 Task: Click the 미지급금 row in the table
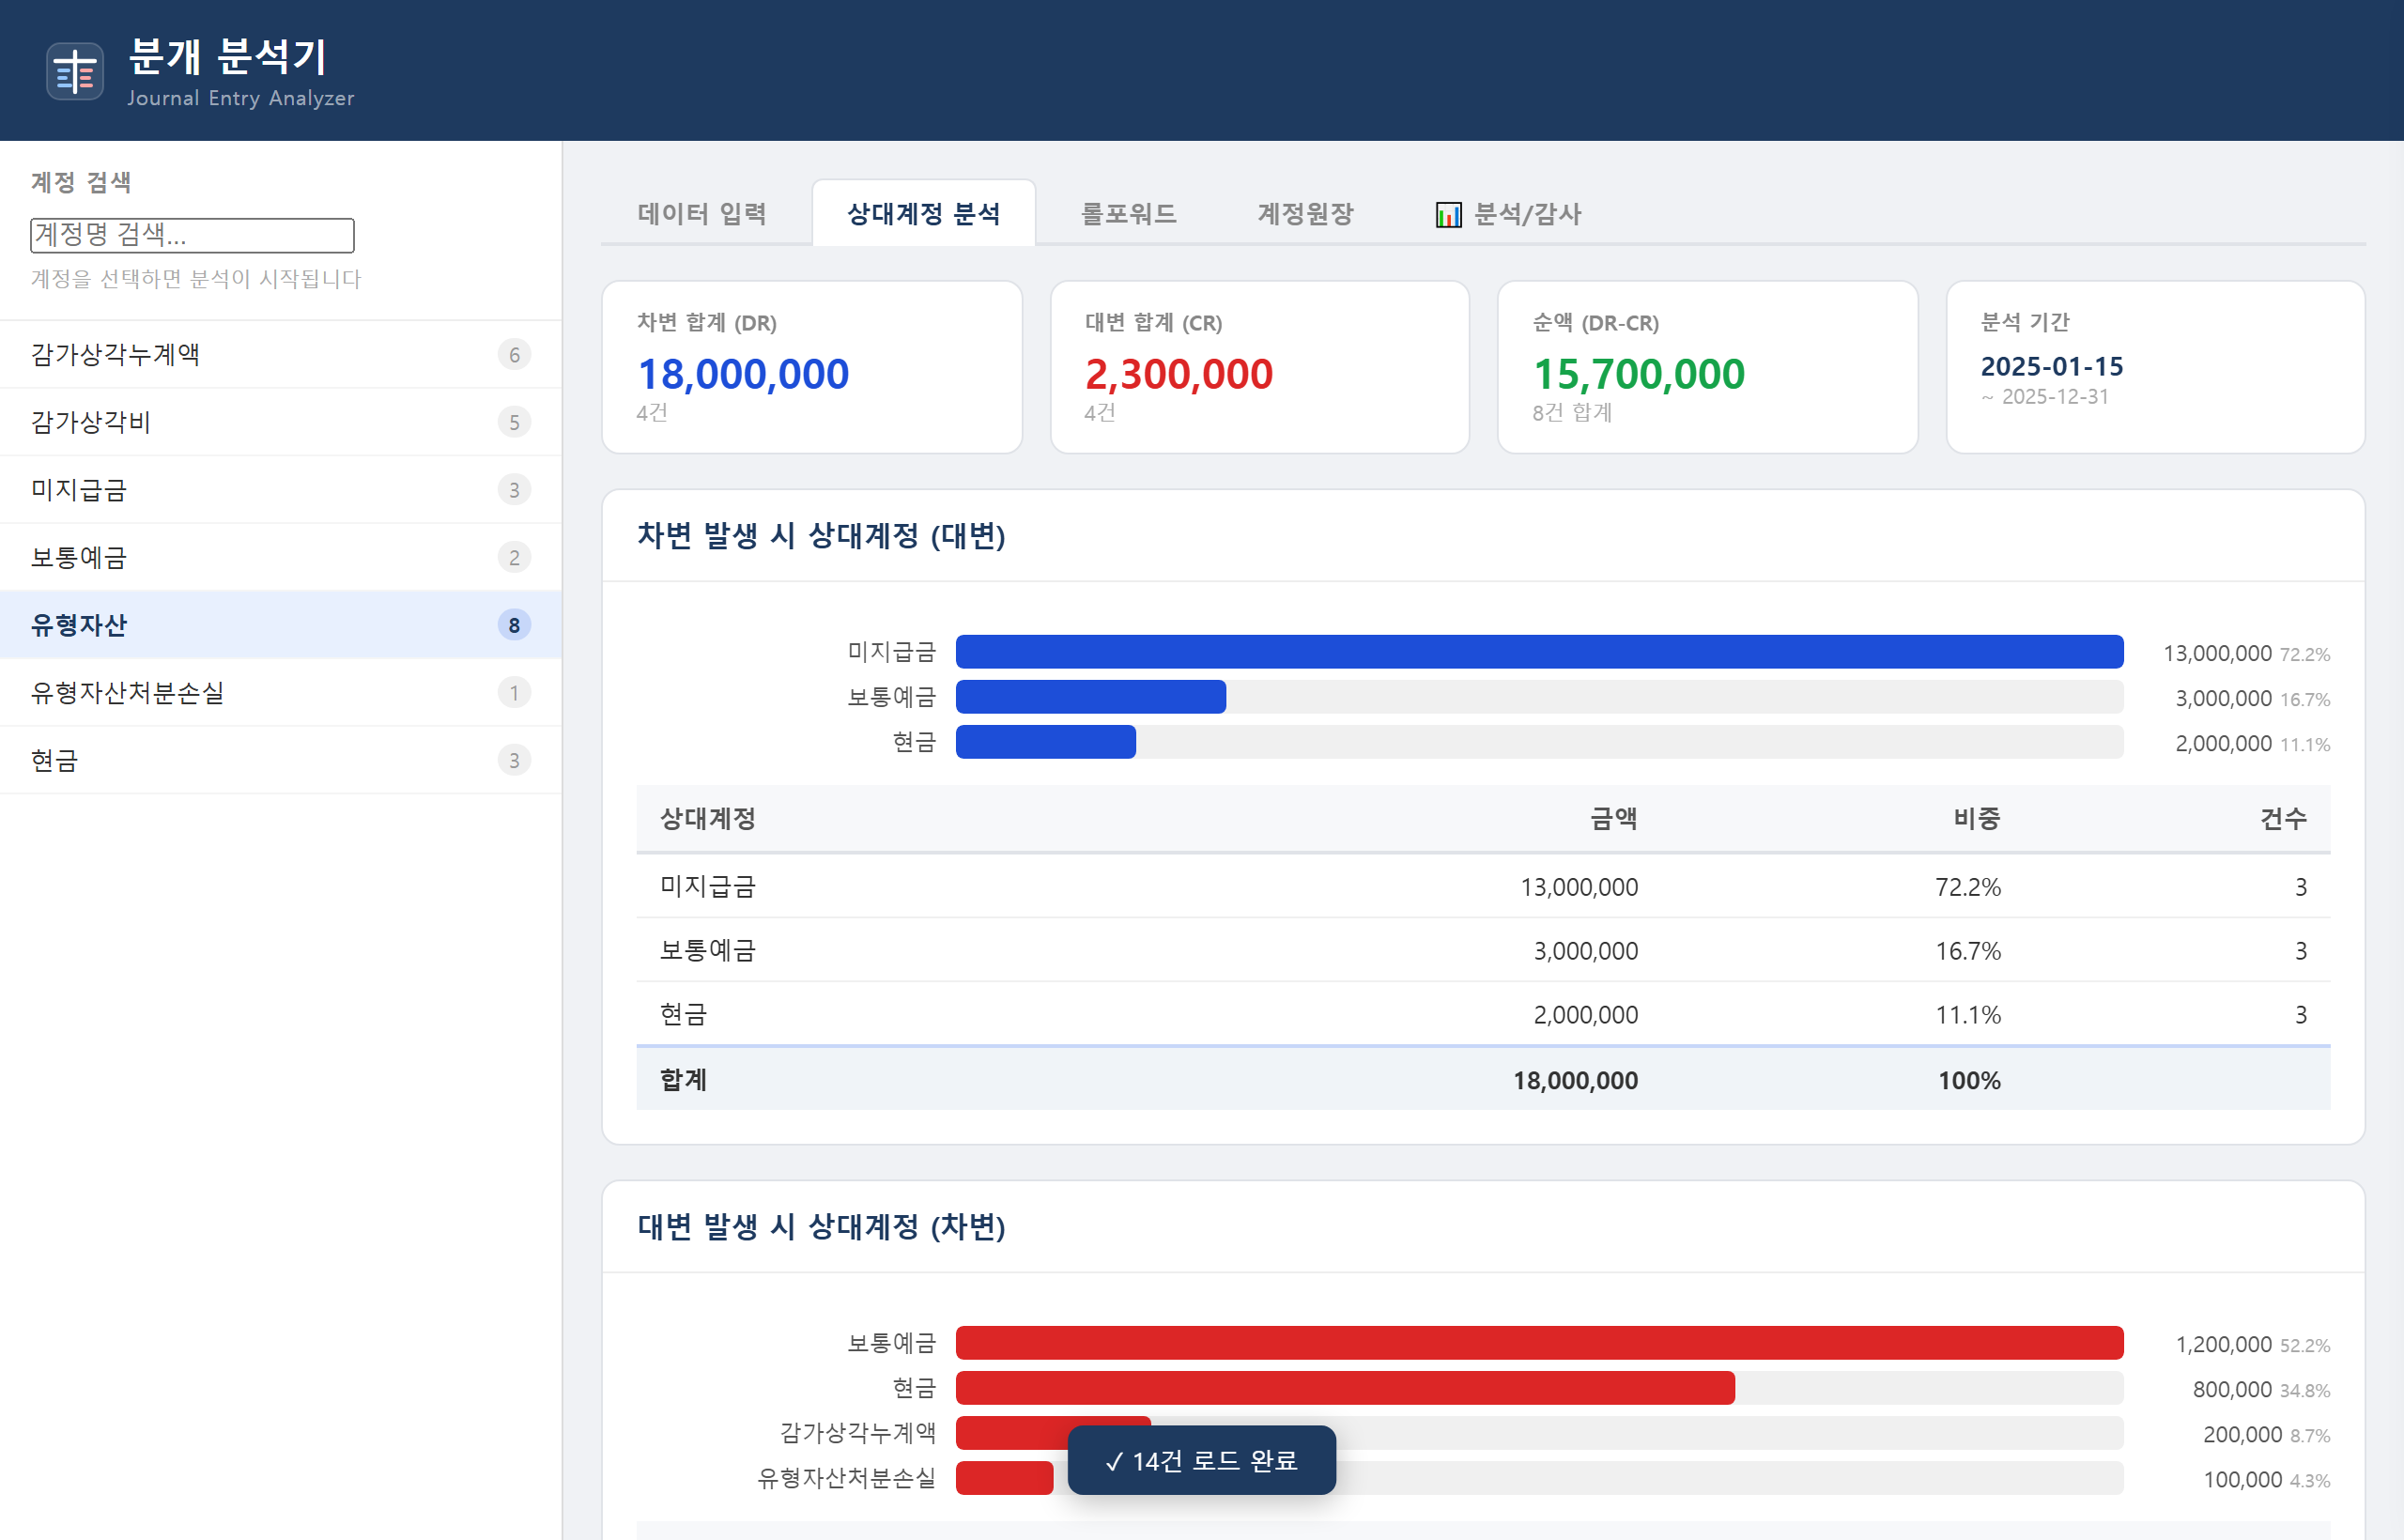click(1483, 887)
